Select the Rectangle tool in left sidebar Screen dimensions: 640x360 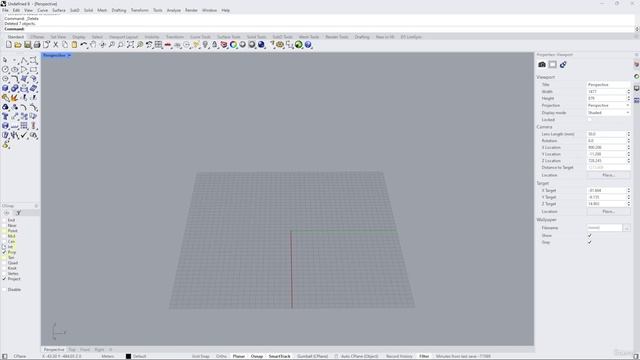pos(33,70)
